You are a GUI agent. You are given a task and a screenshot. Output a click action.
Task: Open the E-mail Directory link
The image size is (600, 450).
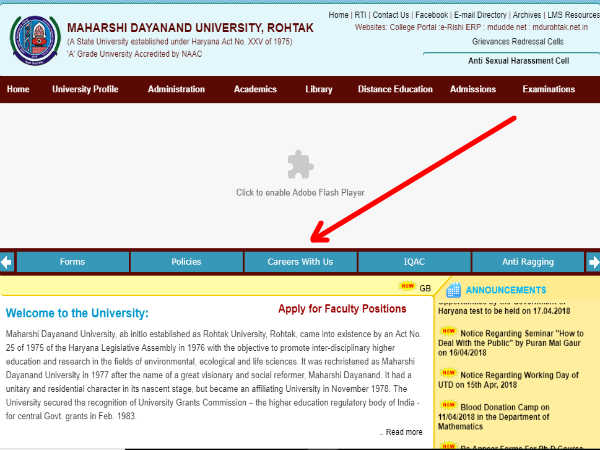click(x=480, y=15)
